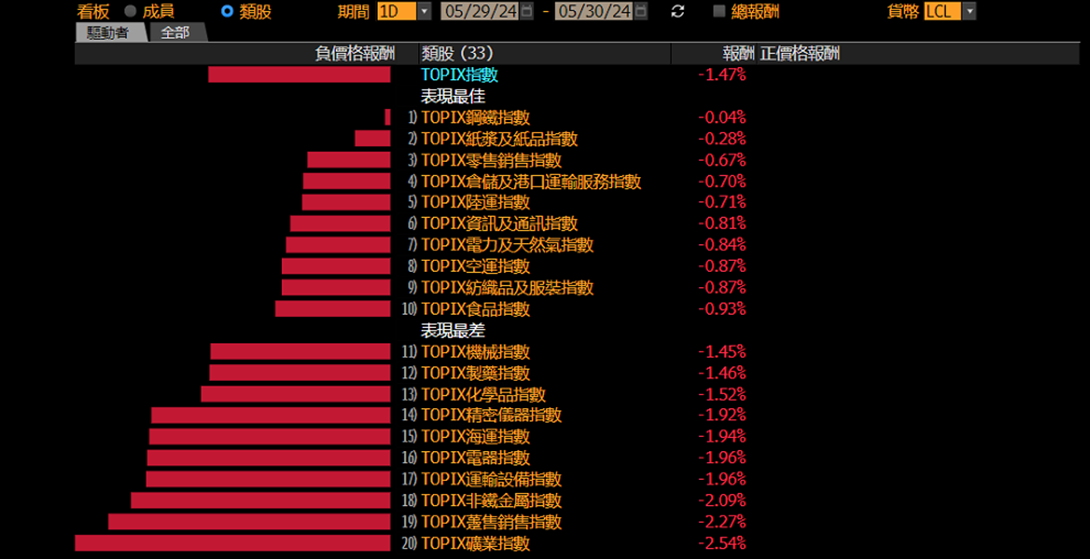Screen dimensions: 1090x559
Task: Open TOPIX空運指數 row
Action: tap(475, 266)
